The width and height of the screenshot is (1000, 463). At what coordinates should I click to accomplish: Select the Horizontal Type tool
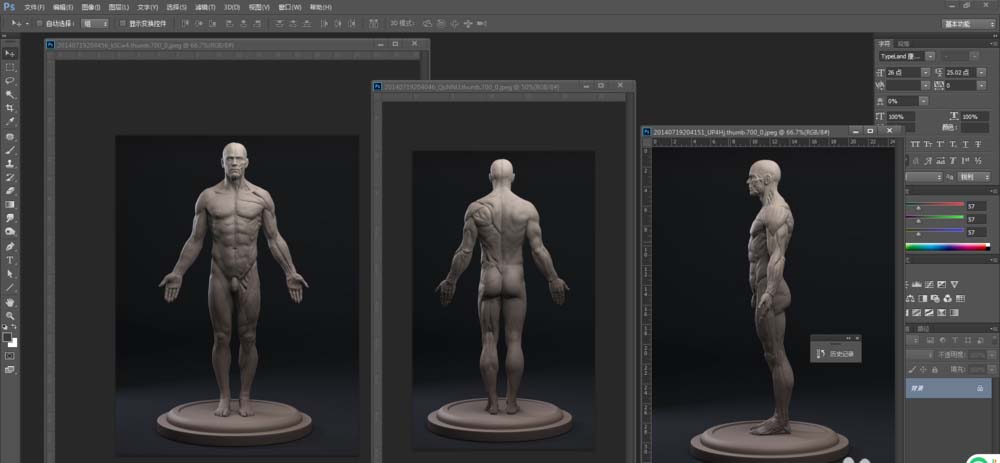(x=10, y=260)
